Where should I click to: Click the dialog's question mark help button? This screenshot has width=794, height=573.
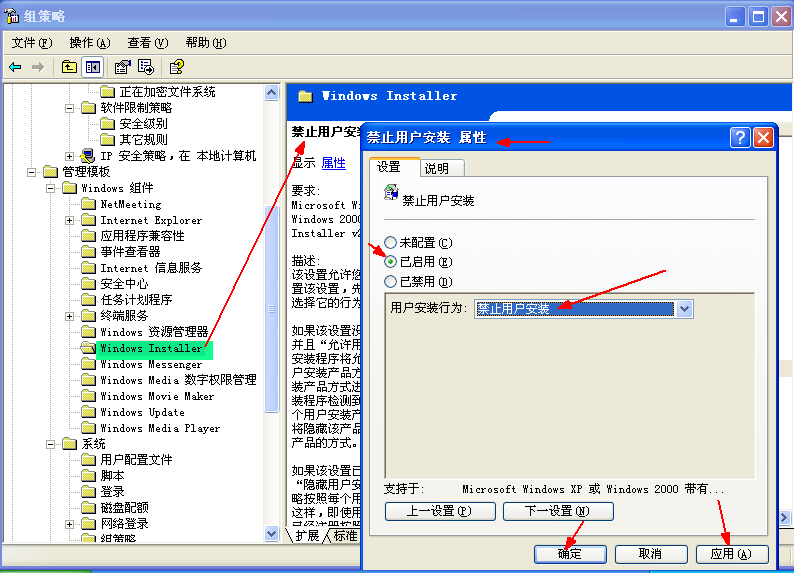tap(740, 137)
